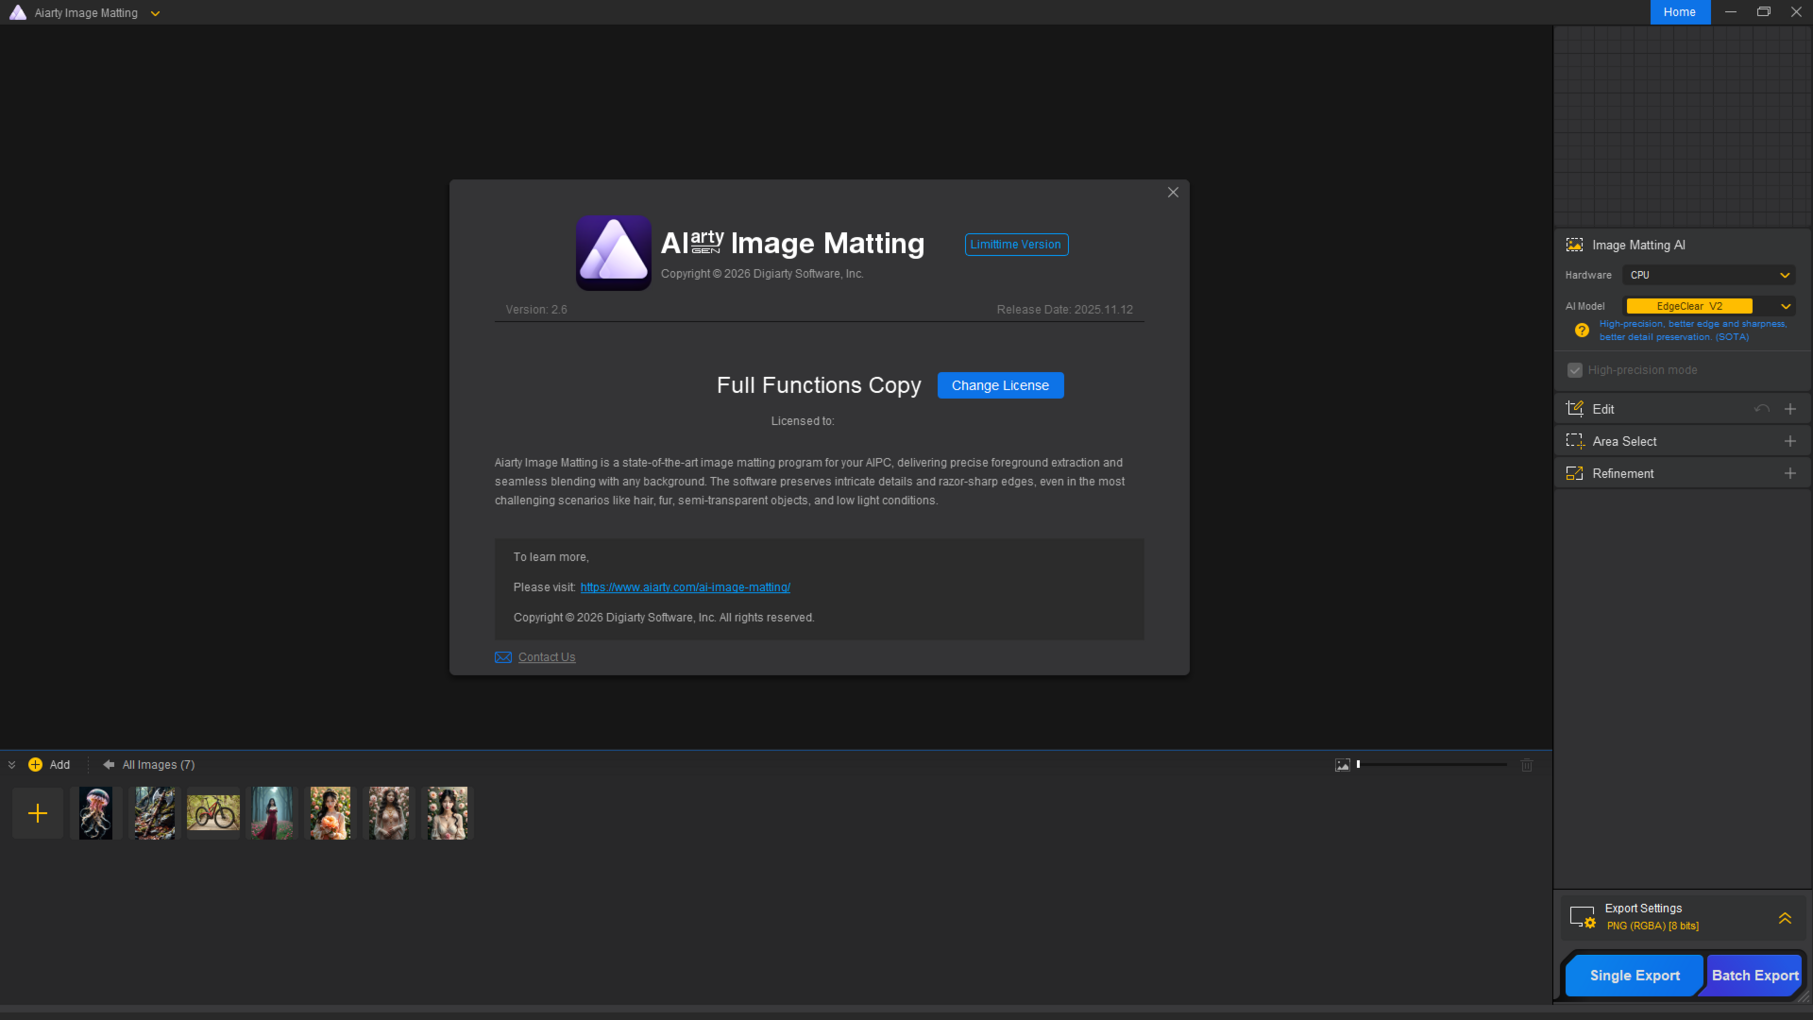Select the bicycle image thumbnail
Image resolution: width=1813 pixels, height=1020 pixels.
coord(213,813)
